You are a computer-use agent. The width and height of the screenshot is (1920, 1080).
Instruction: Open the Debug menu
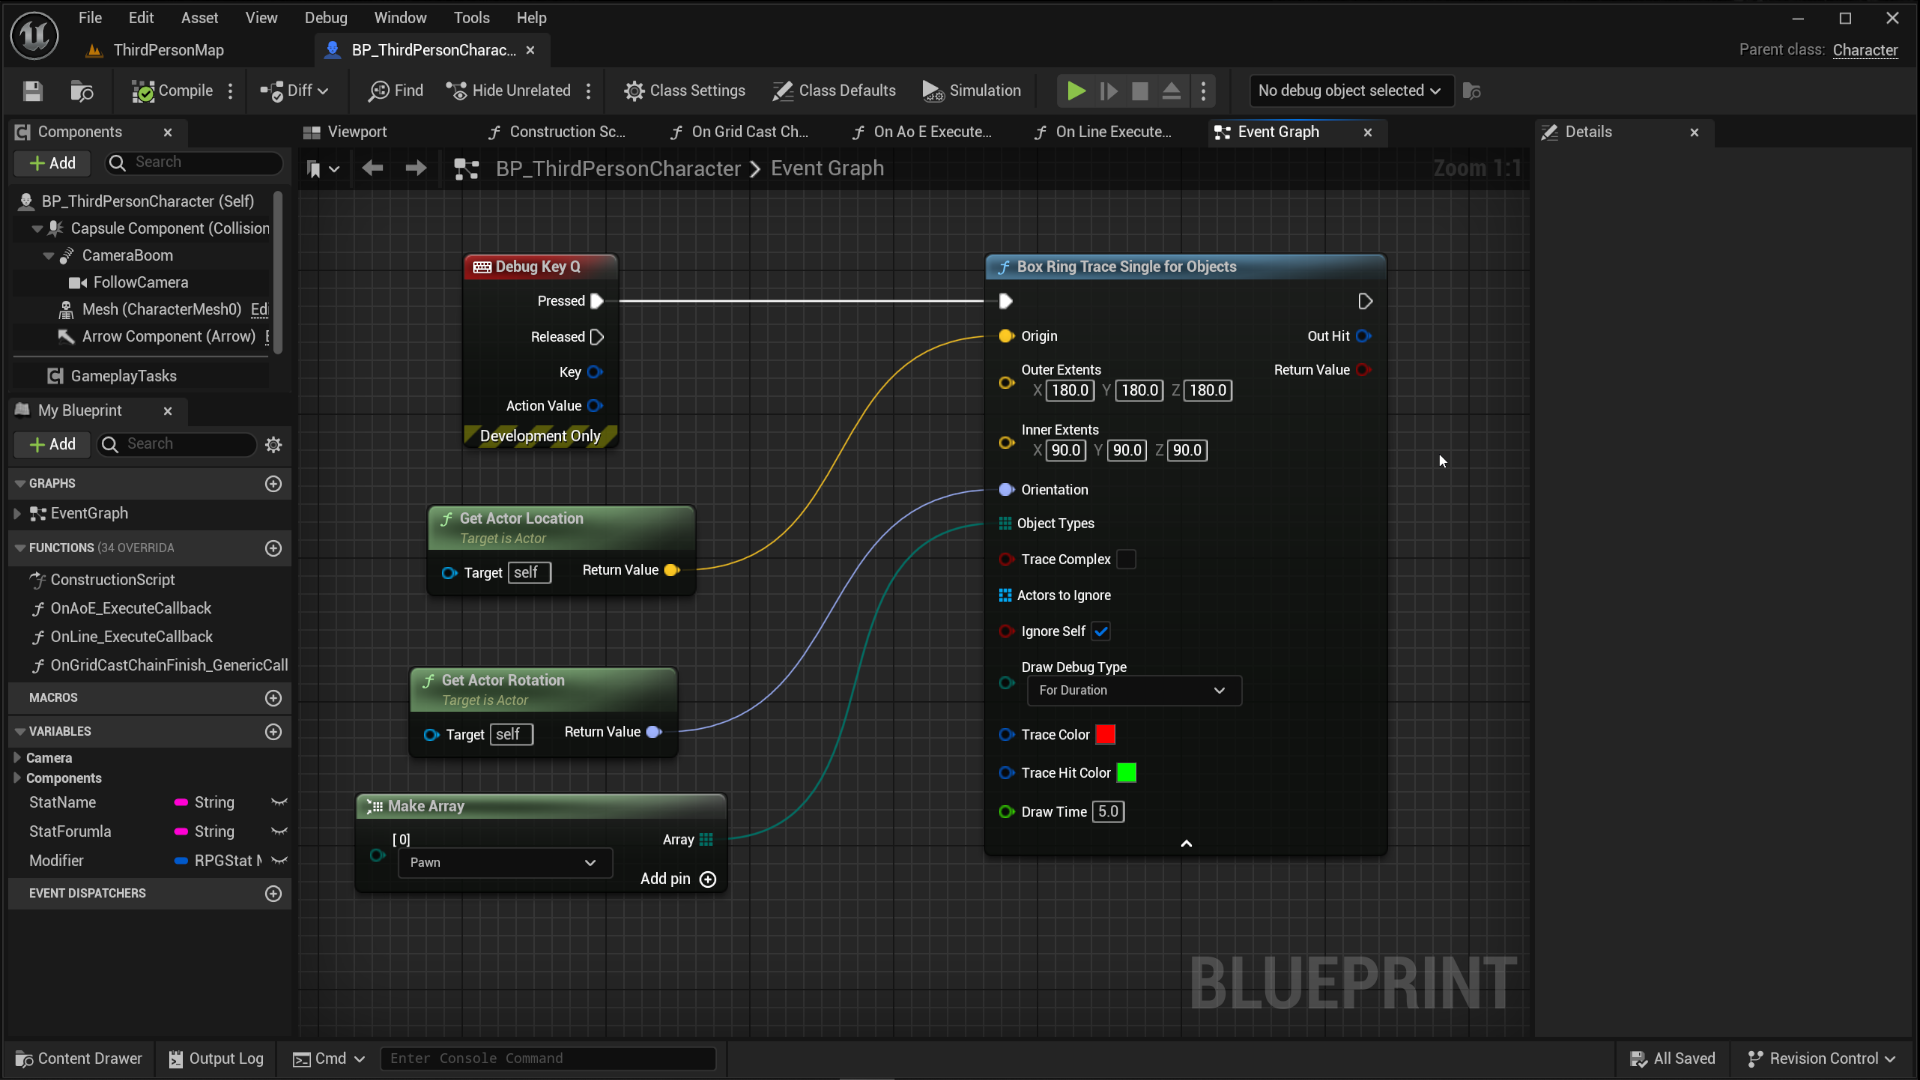click(x=326, y=18)
